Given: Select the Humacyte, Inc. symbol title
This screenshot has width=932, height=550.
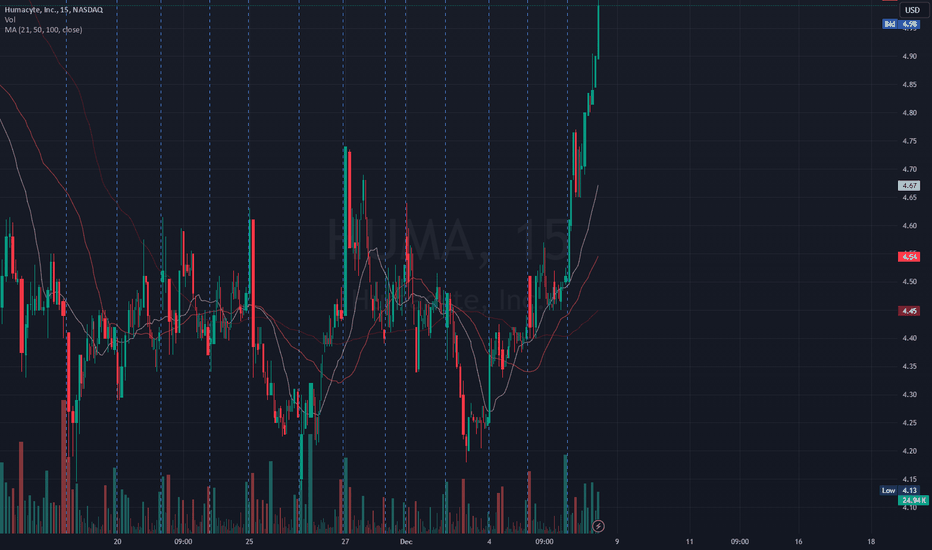Looking at the screenshot, I should 53,10.
